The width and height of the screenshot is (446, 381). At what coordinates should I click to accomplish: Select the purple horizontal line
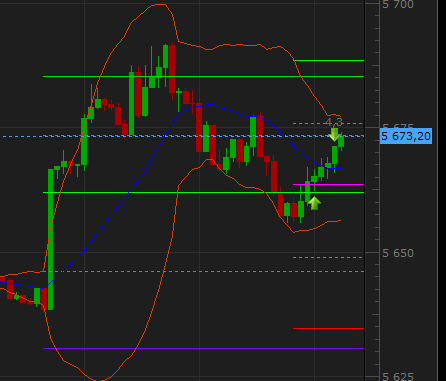[x=203, y=349]
